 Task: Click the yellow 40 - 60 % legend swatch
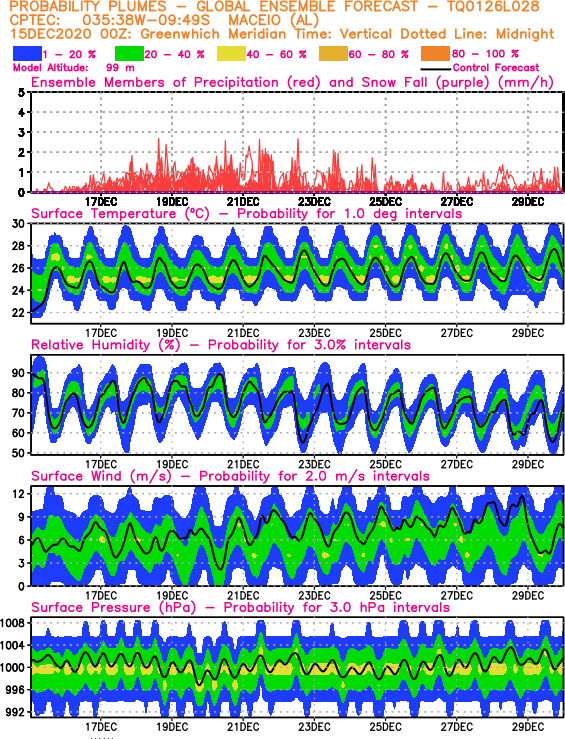(231, 54)
